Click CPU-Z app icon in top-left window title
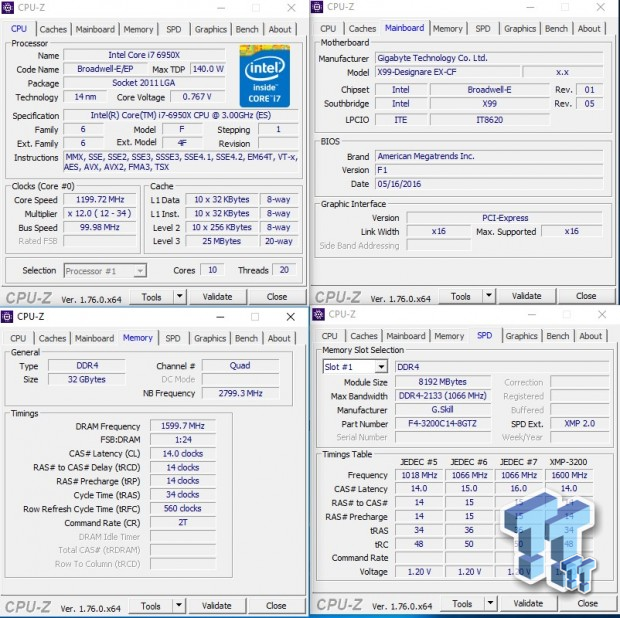Image resolution: width=620 pixels, height=618 pixels. coord(8,8)
